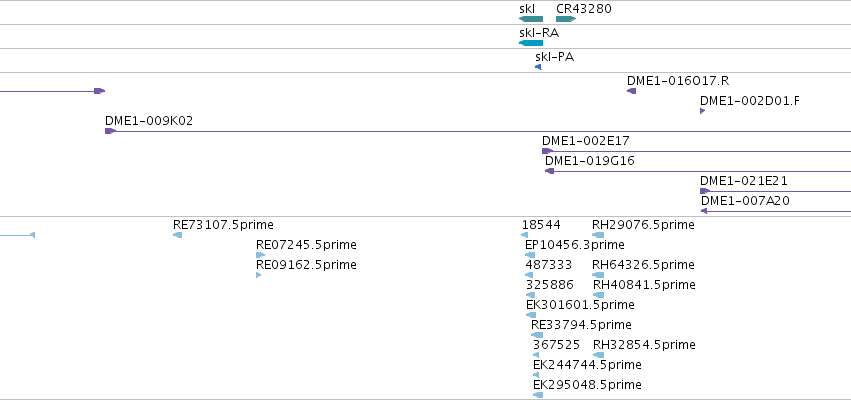Click the RH64326.5prime EST glyph

tap(598, 275)
